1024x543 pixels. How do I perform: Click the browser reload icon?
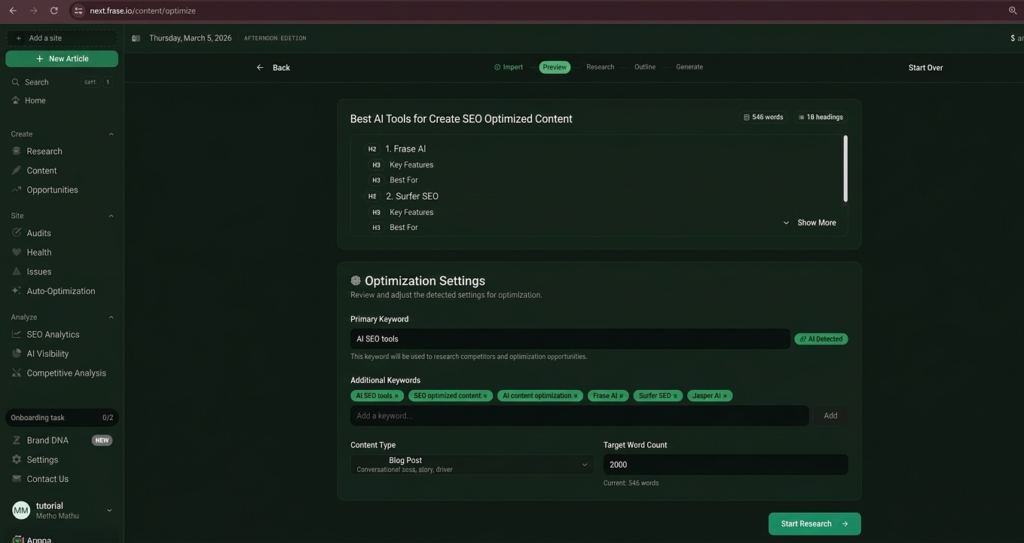(x=54, y=10)
